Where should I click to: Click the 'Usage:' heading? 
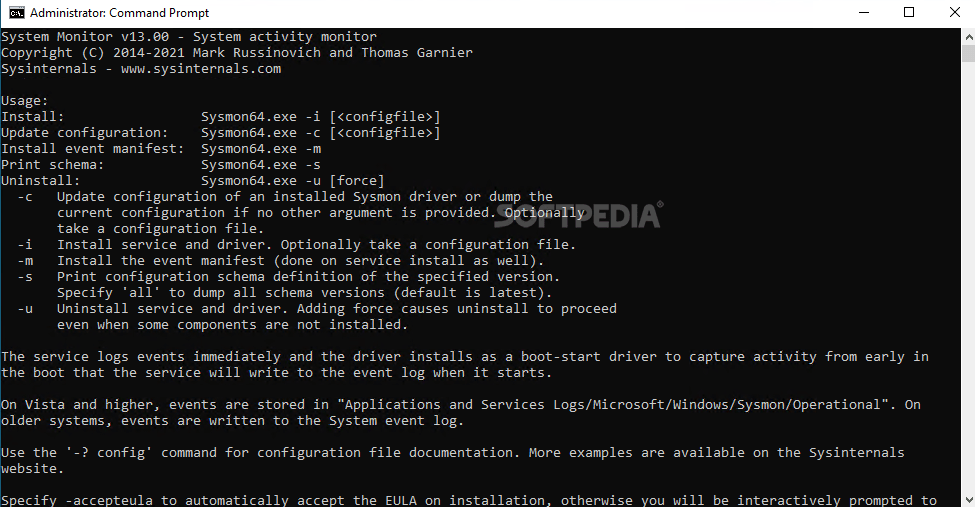tap(25, 101)
